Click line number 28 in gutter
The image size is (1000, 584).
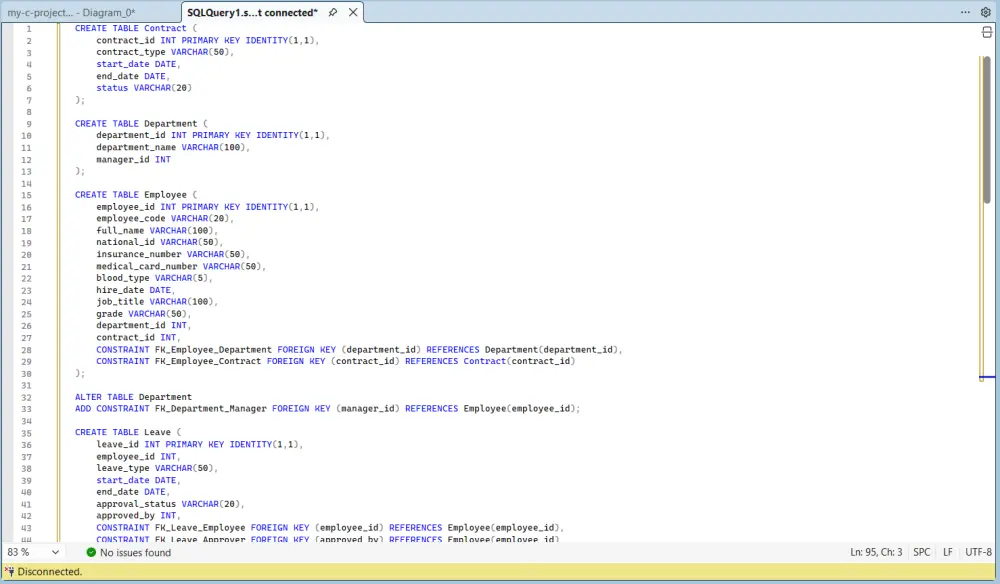pos(26,350)
